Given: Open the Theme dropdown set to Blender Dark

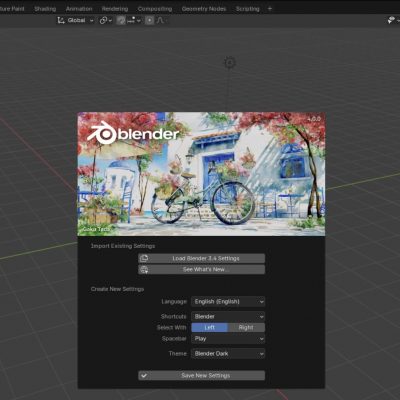Looking at the screenshot, I should (228, 353).
